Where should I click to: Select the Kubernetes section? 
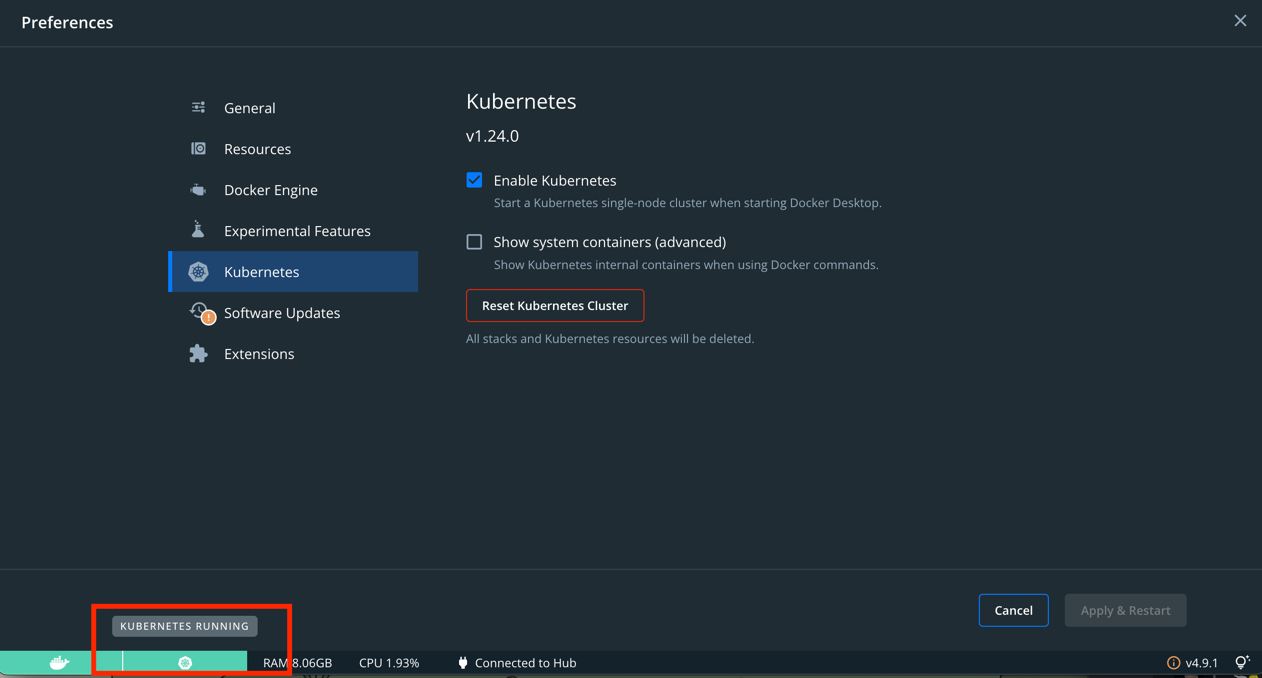click(293, 271)
